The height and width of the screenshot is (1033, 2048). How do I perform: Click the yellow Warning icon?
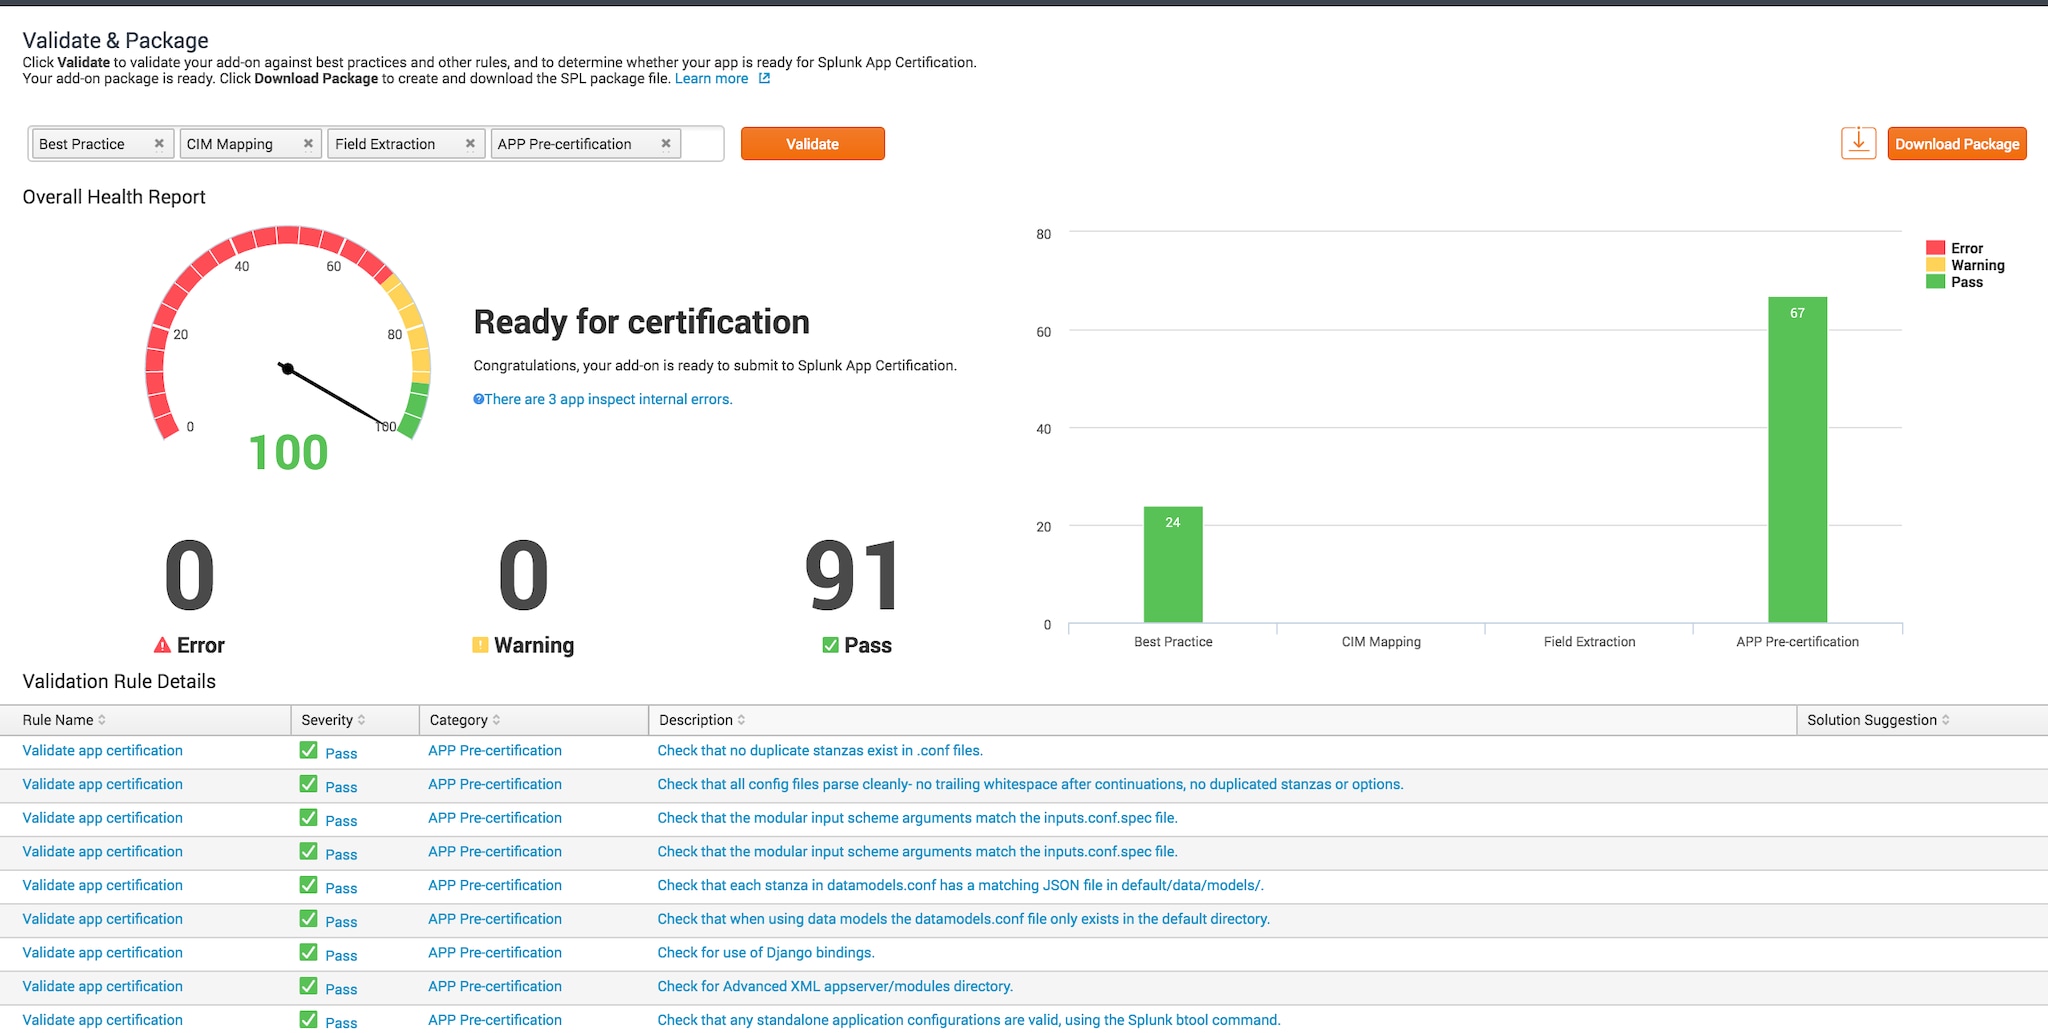(480, 645)
